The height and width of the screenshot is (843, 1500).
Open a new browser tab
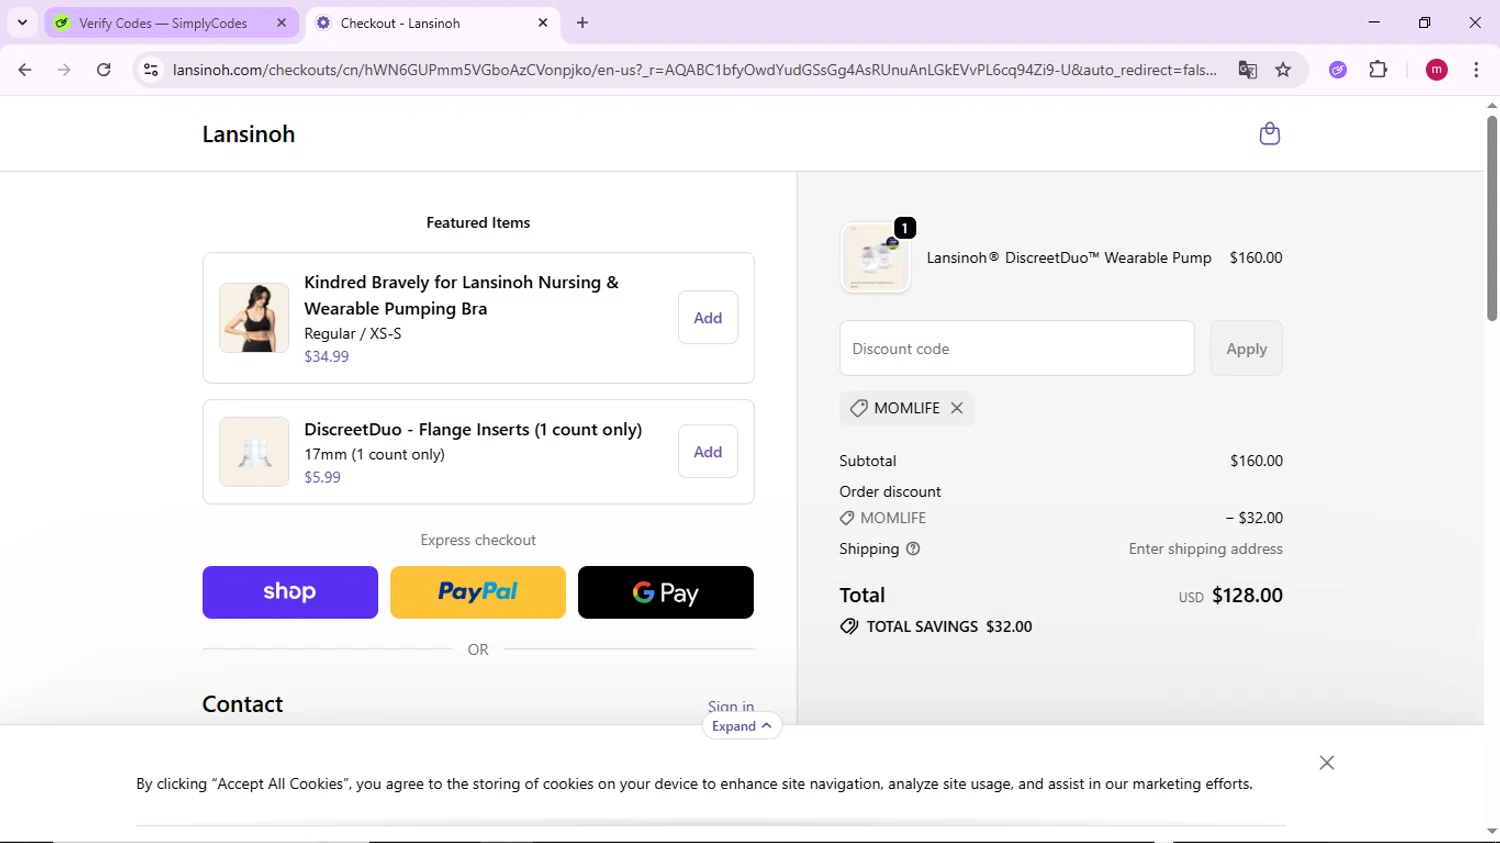click(x=583, y=23)
